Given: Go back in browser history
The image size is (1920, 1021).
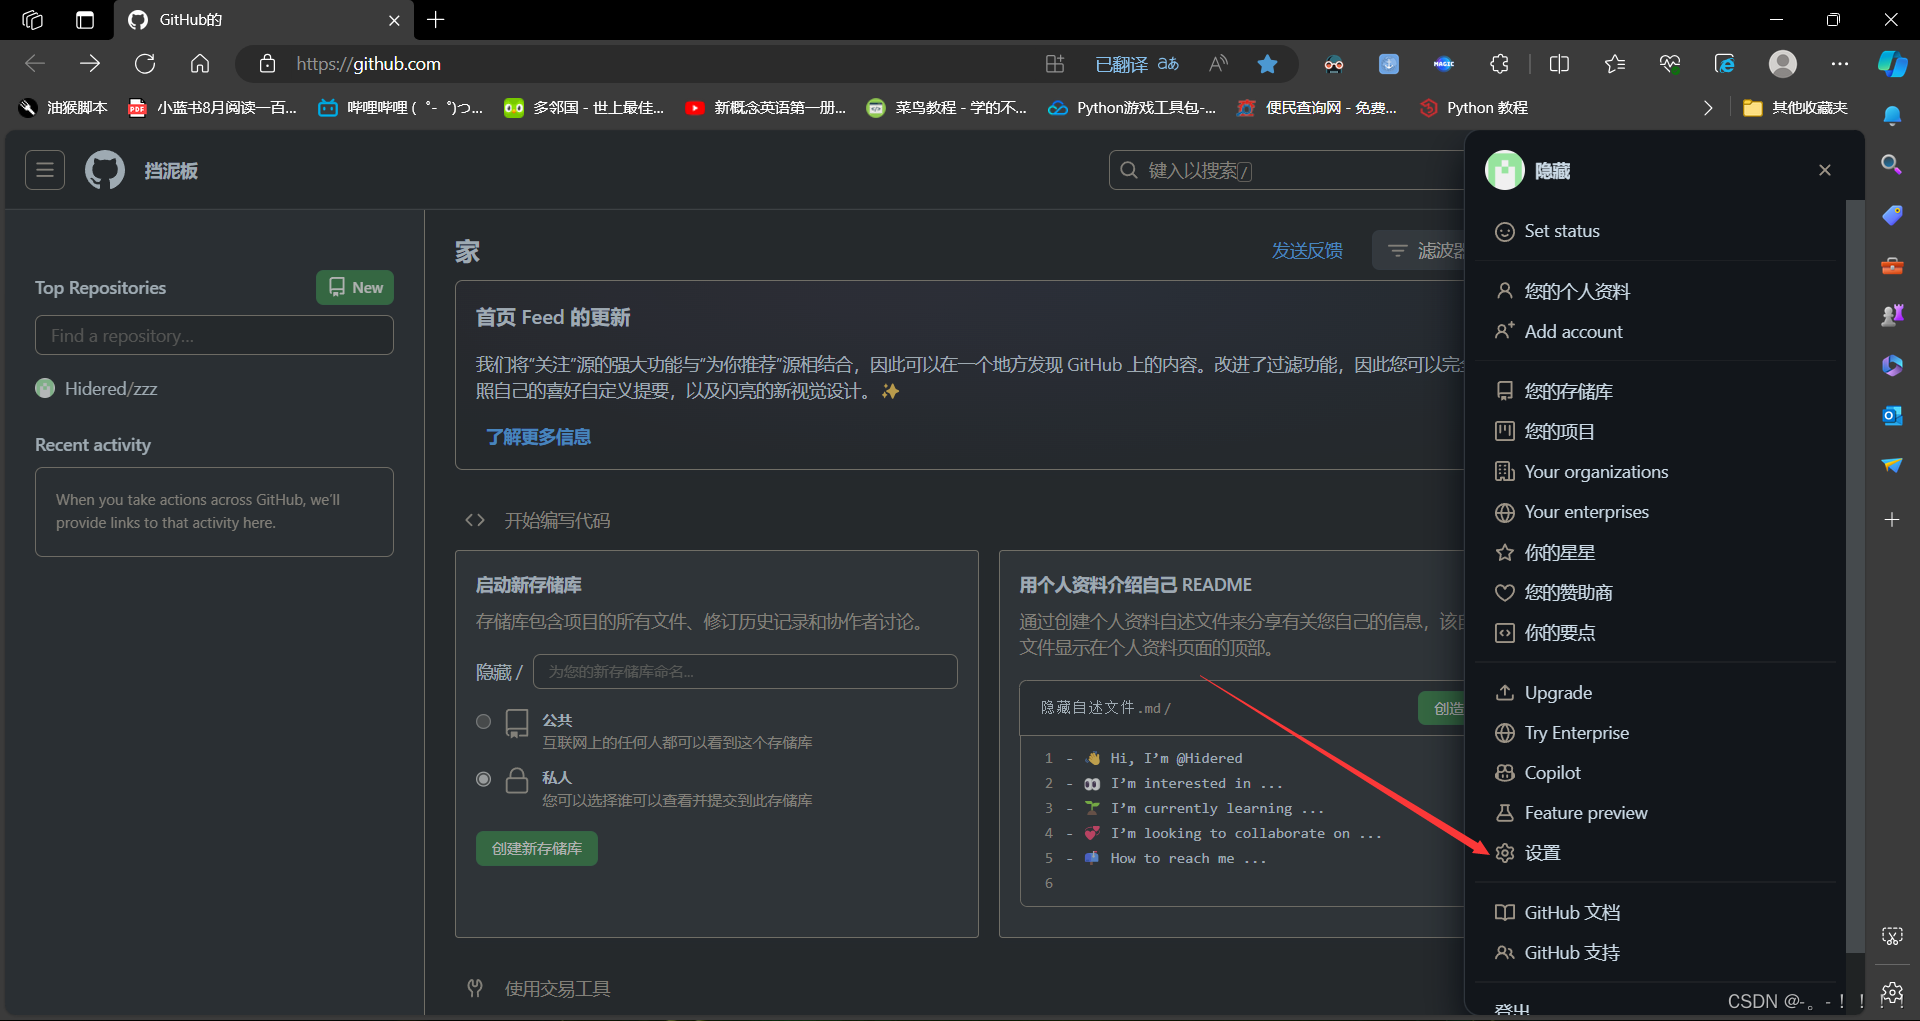Looking at the screenshot, I should pos(35,64).
